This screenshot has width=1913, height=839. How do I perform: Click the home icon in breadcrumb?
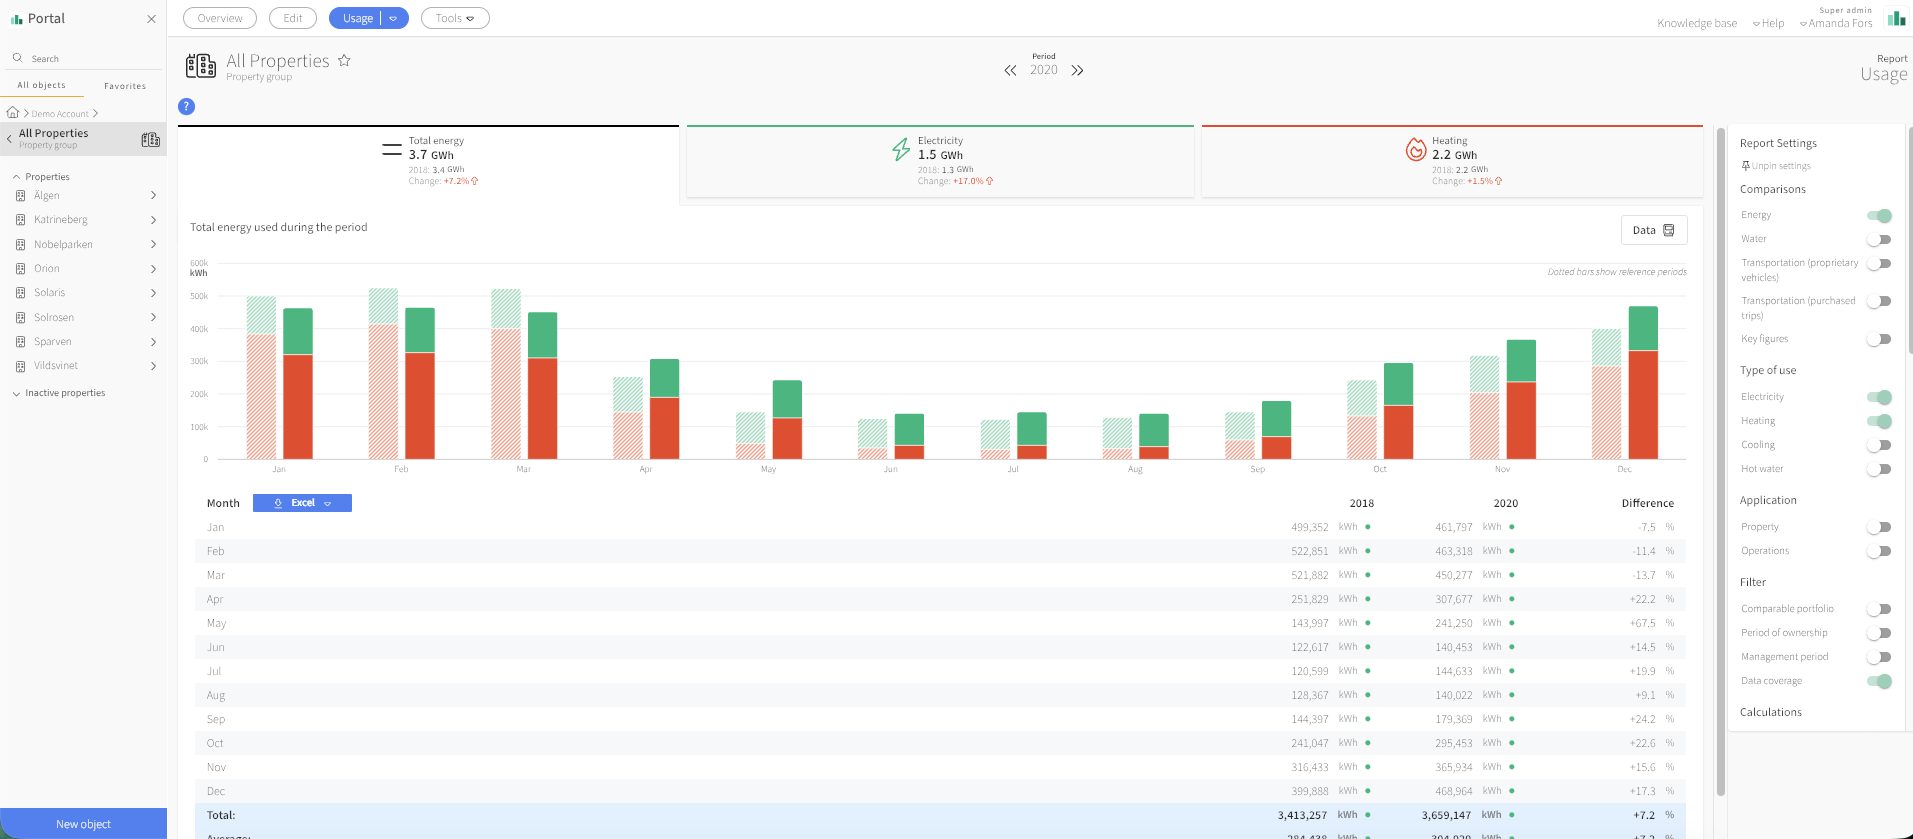pyautogui.click(x=13, y=113)
